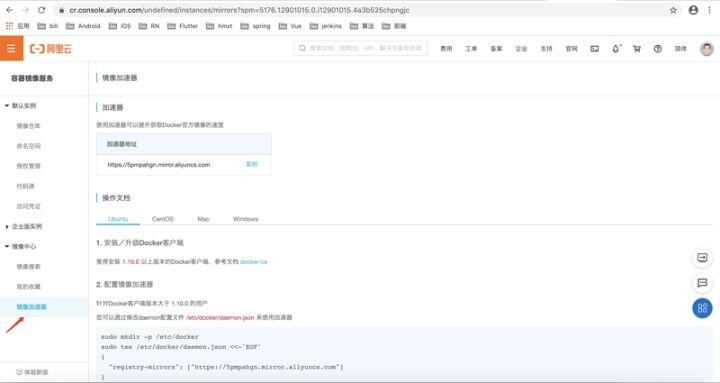The image size is (720, 383).
Task: Open the 算法 bookmark folder
Action: pyautogui.click(x=362, y=26)
